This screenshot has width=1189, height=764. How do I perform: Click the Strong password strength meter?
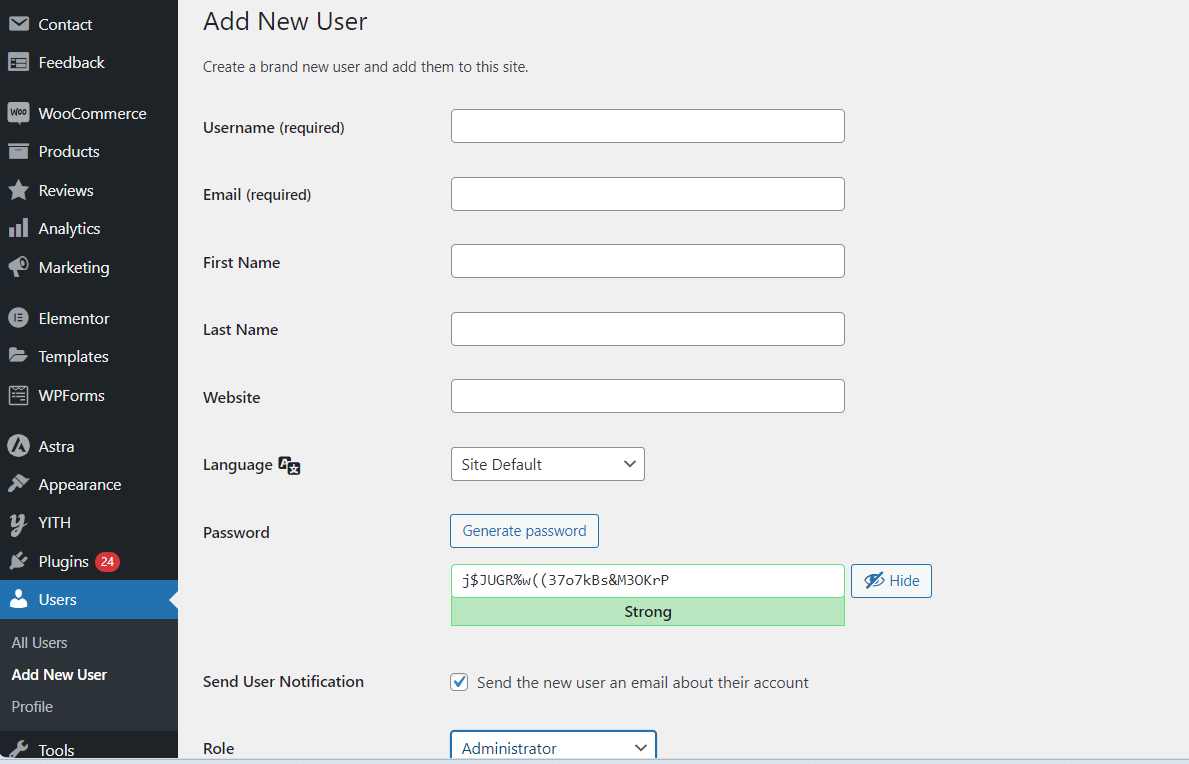pyautogui.click(x=647, y=611)
